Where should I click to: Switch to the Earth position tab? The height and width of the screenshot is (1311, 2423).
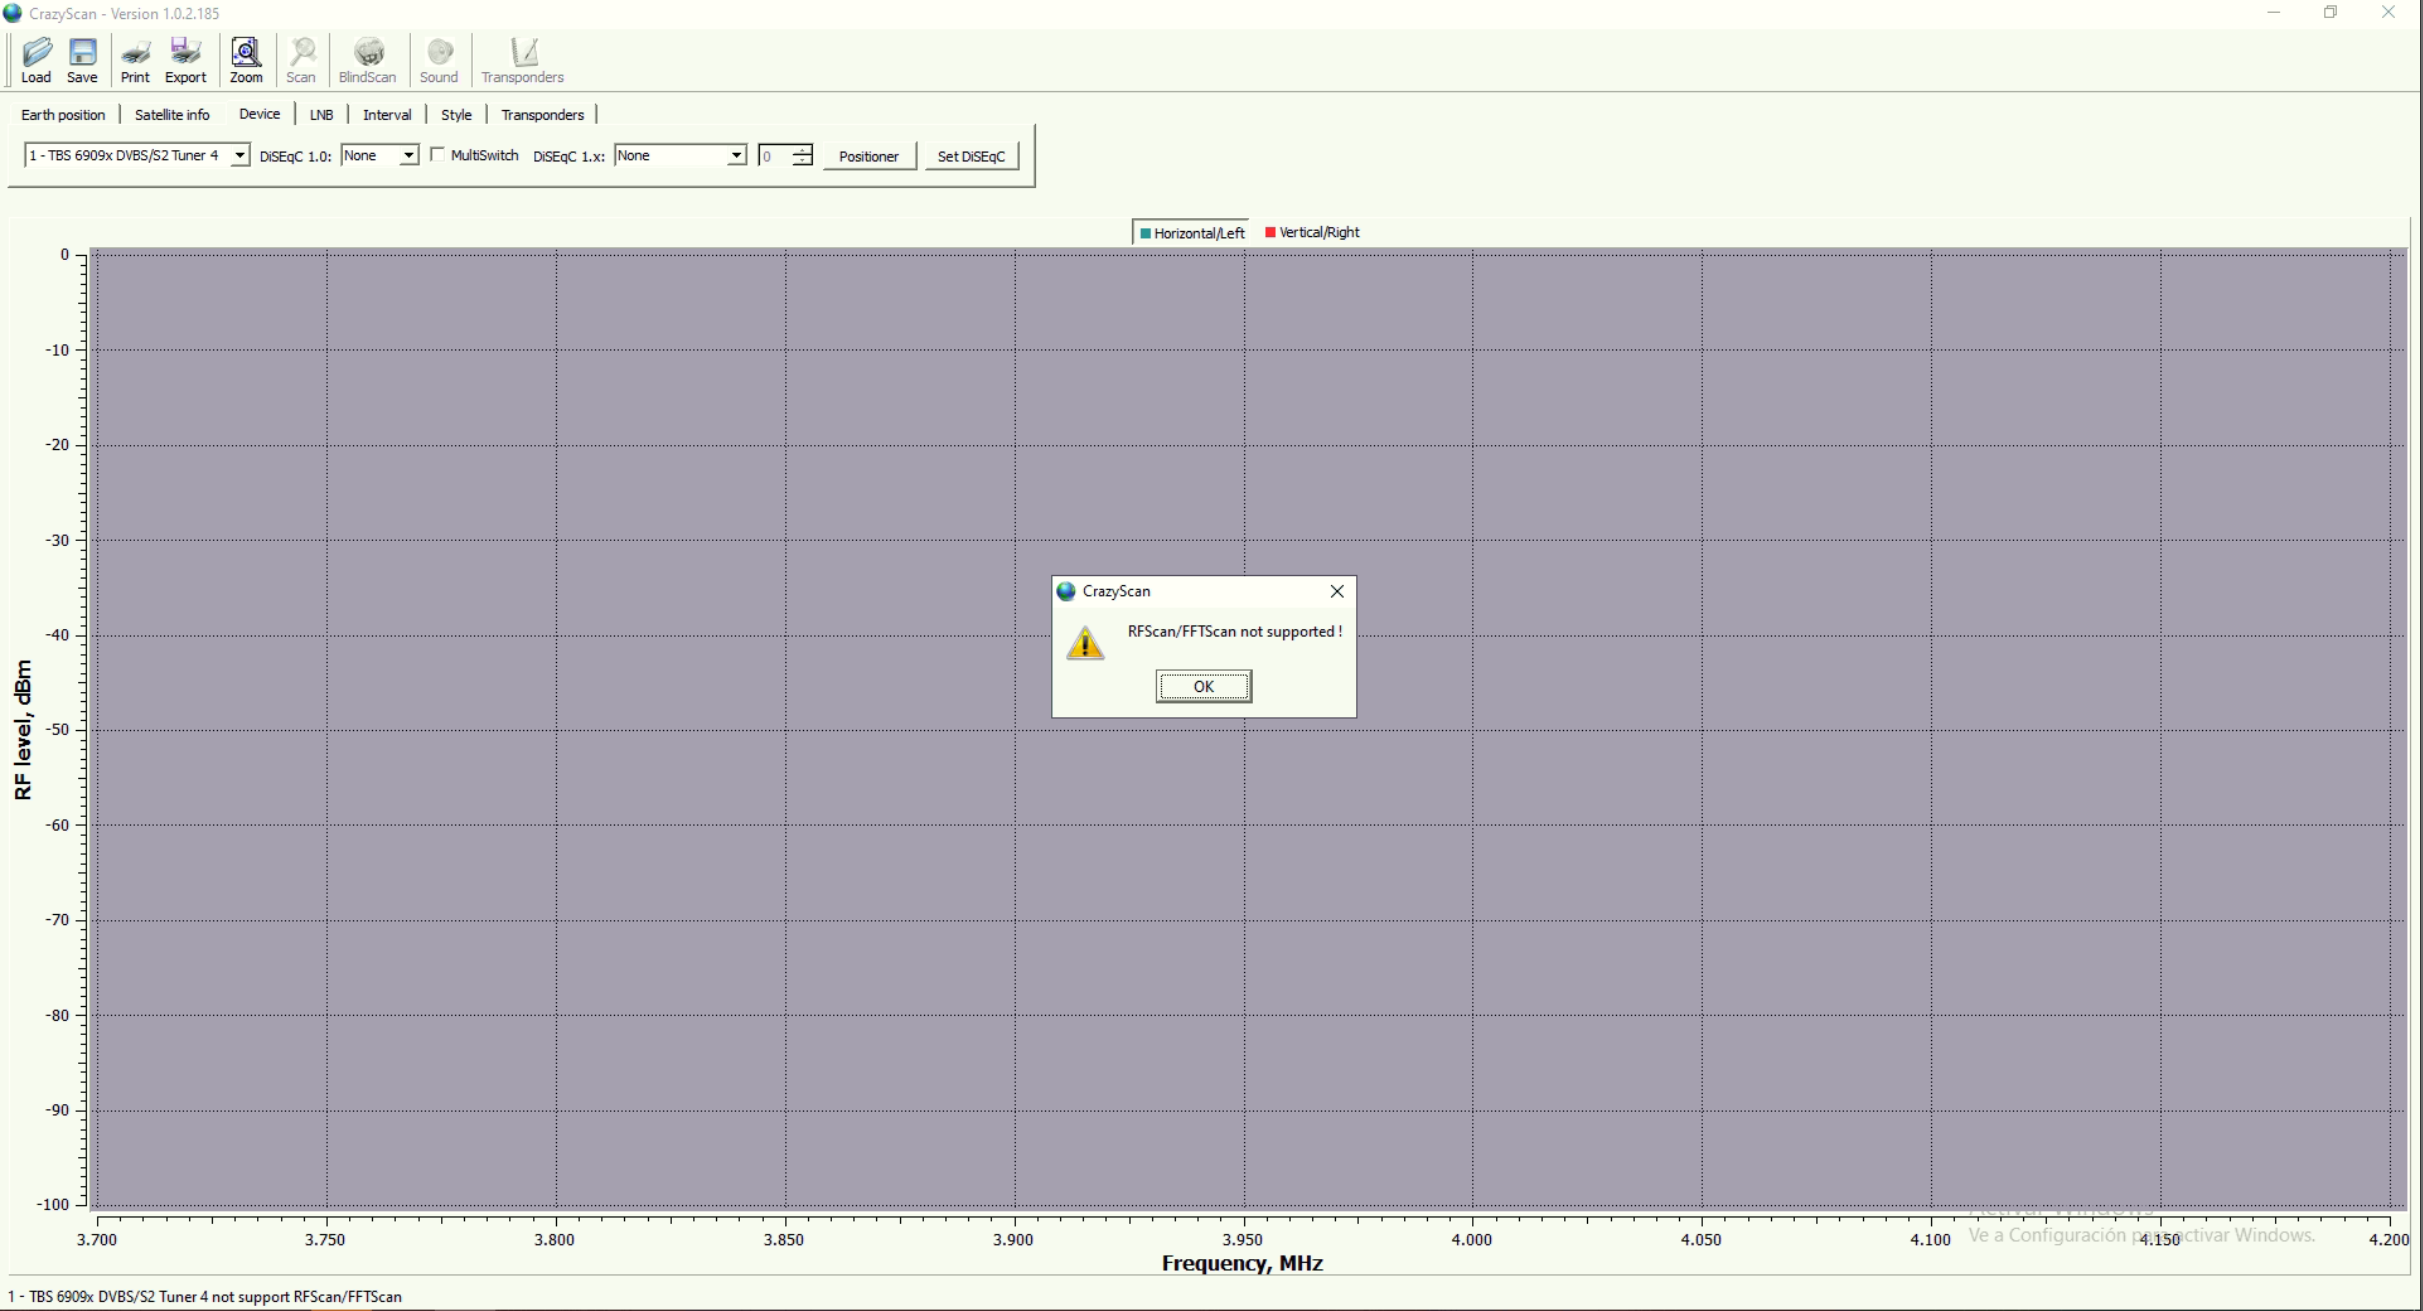pos(63,115)
